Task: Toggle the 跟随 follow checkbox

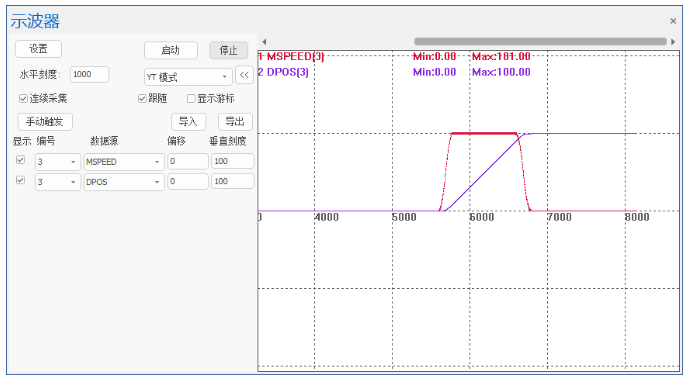Action: click(x=142, y=99)
